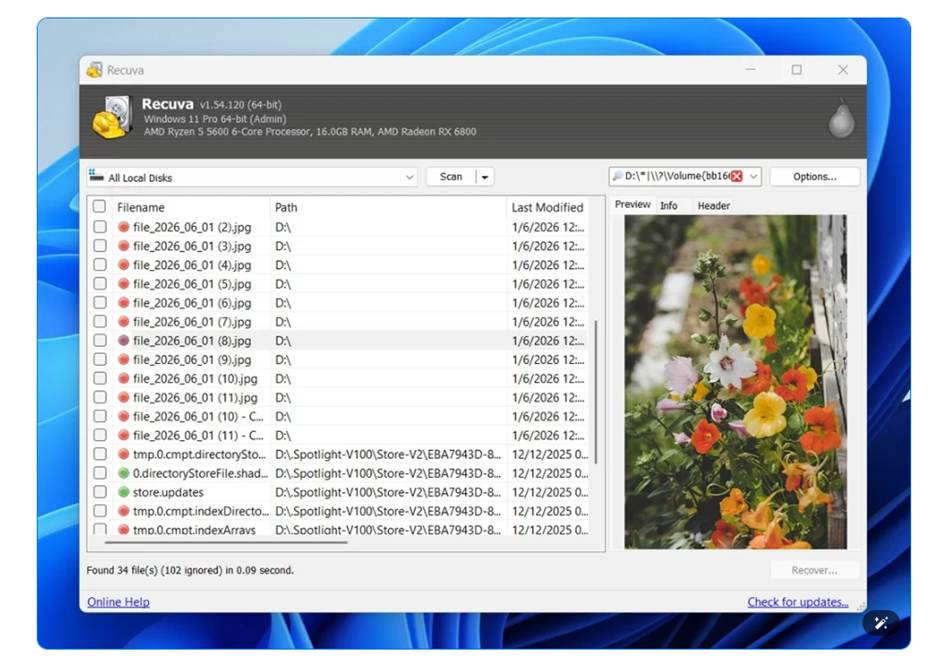Switch to the Preview tab
936x668 pixels.
pyautogui.click(x=632, y=204)
